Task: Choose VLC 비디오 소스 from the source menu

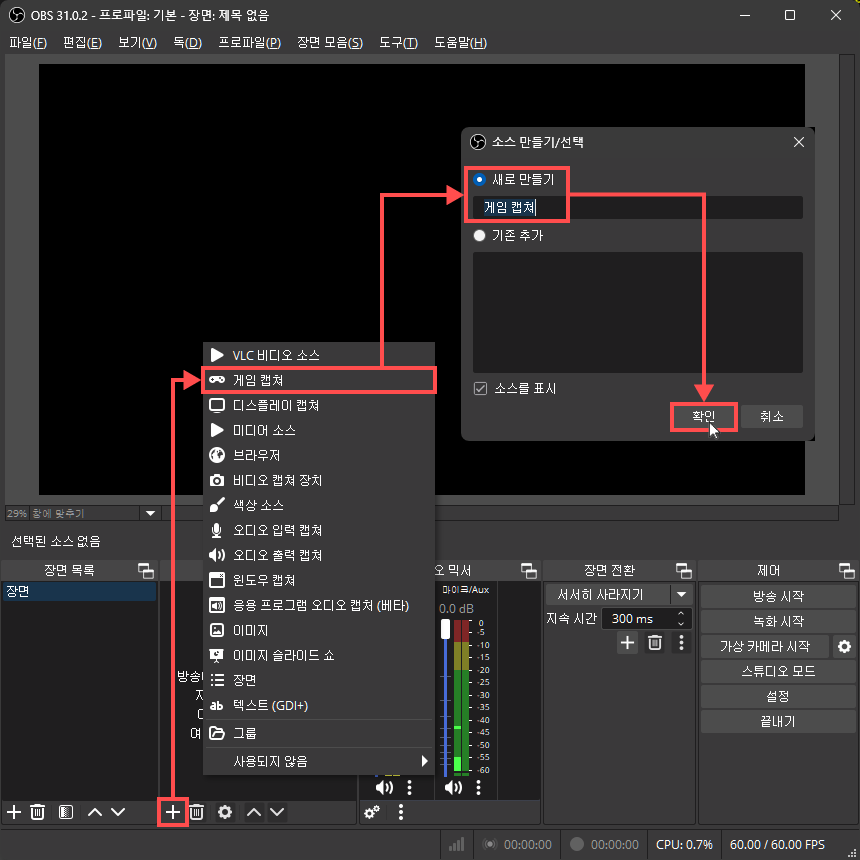Action: tap(318, 355)
